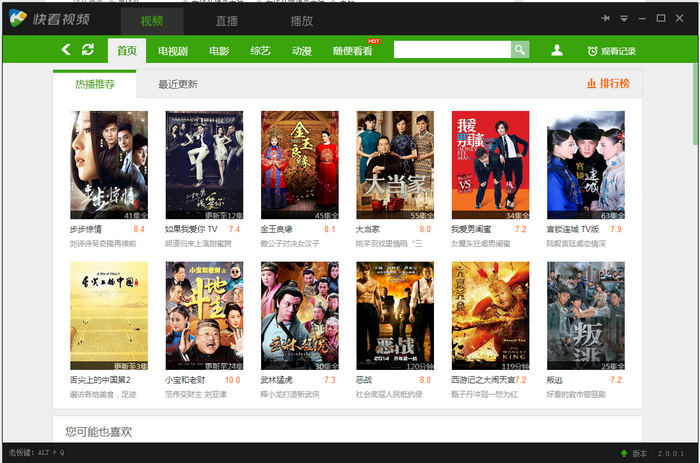Switch to the 播放 top tab

(302, 21)
